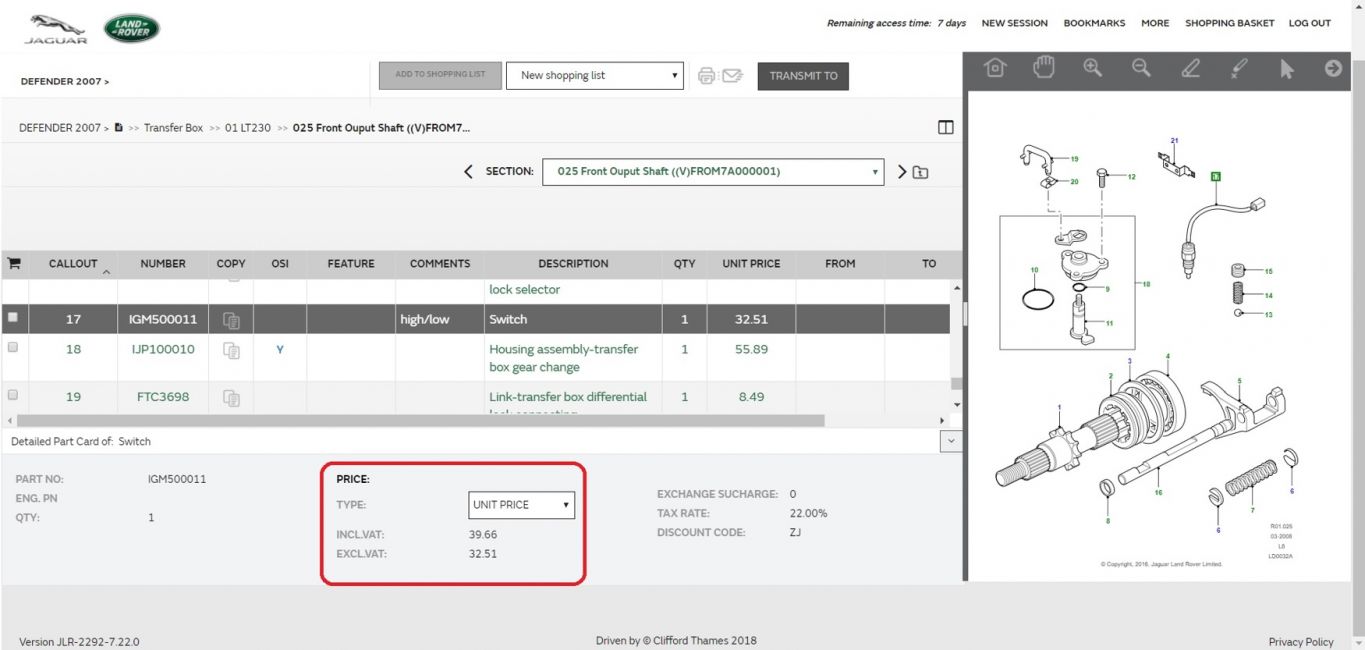Click the Jaguar logo
1365x650 pixels.
coord(57,28)
